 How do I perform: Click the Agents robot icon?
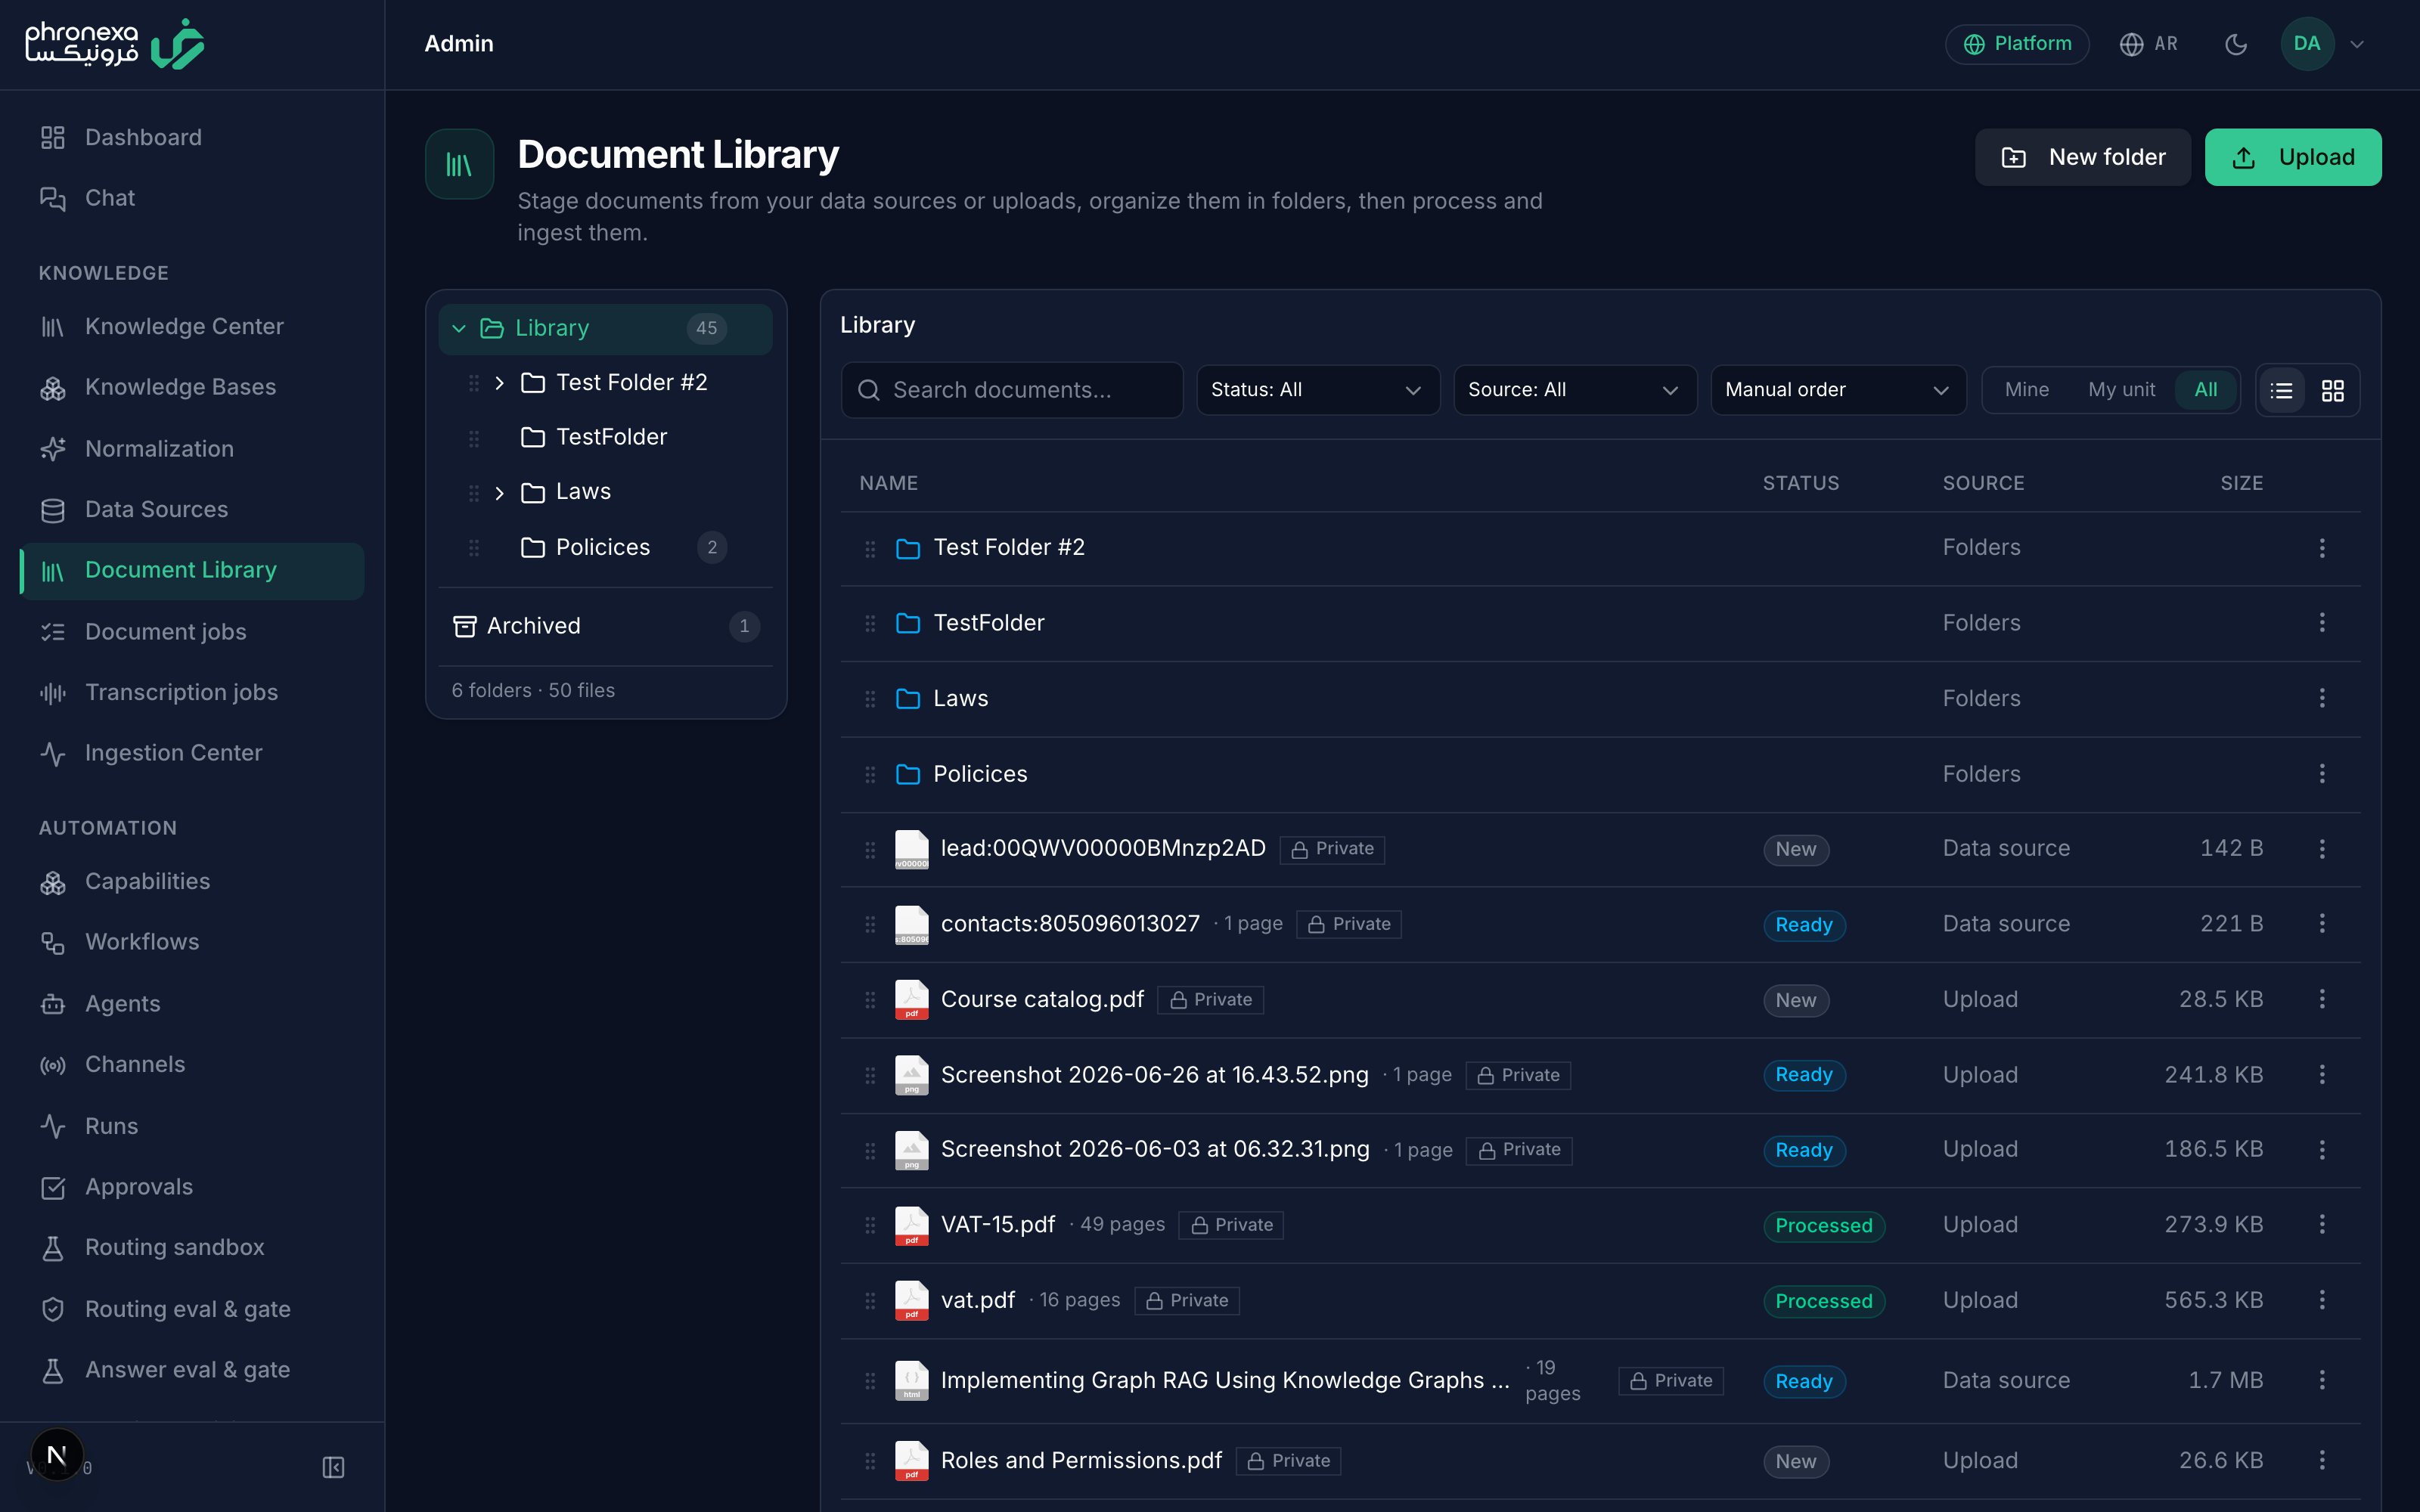click(x=53, y=1003)
